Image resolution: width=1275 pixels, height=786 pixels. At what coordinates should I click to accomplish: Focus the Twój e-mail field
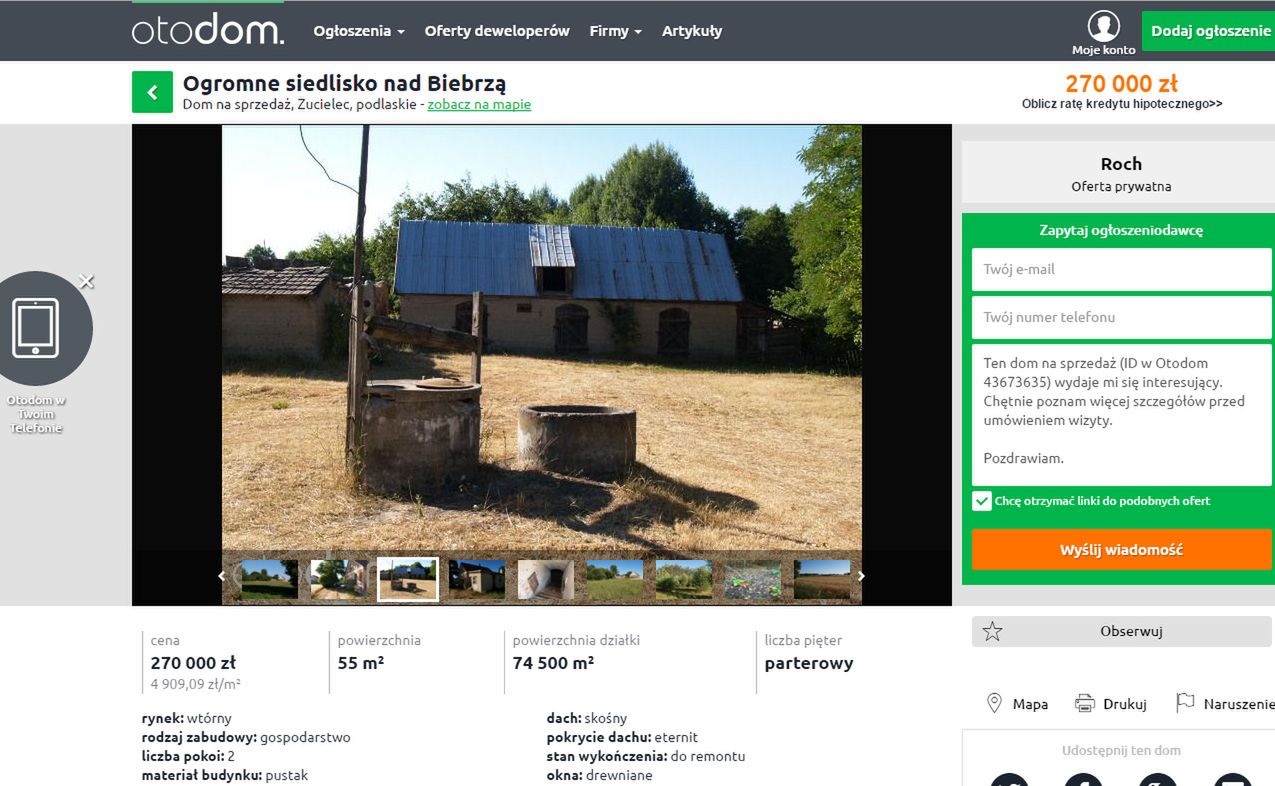pyautogui.click(x=1121, y=269)
